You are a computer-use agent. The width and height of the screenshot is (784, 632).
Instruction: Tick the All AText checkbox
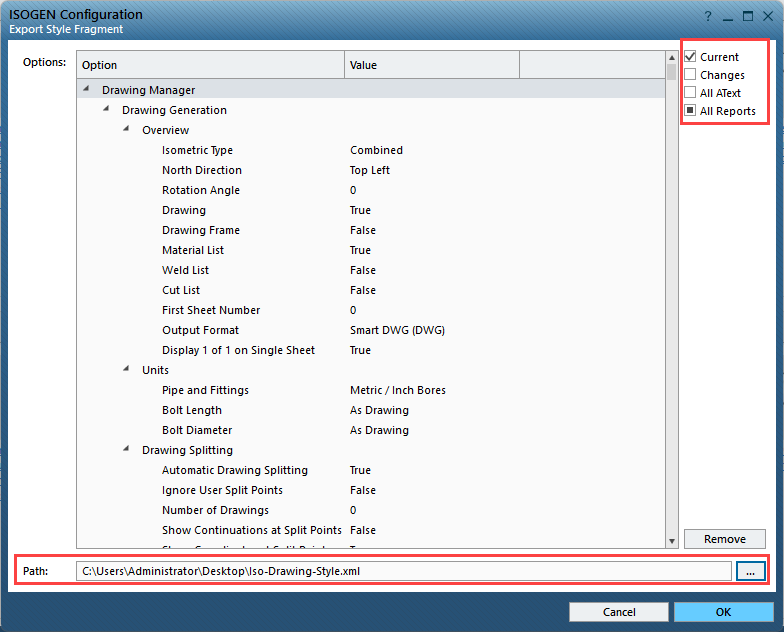690,93
